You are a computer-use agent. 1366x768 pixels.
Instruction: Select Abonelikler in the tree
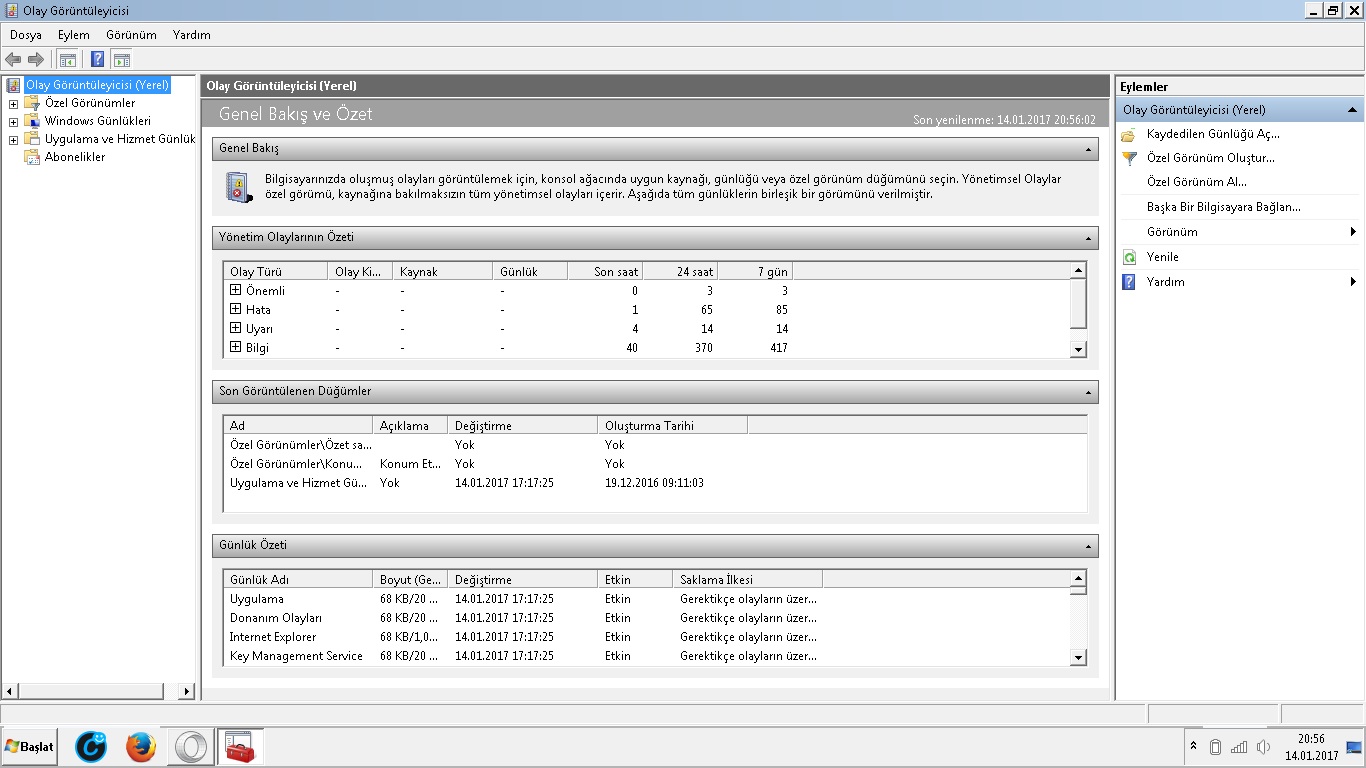(75, 157)
